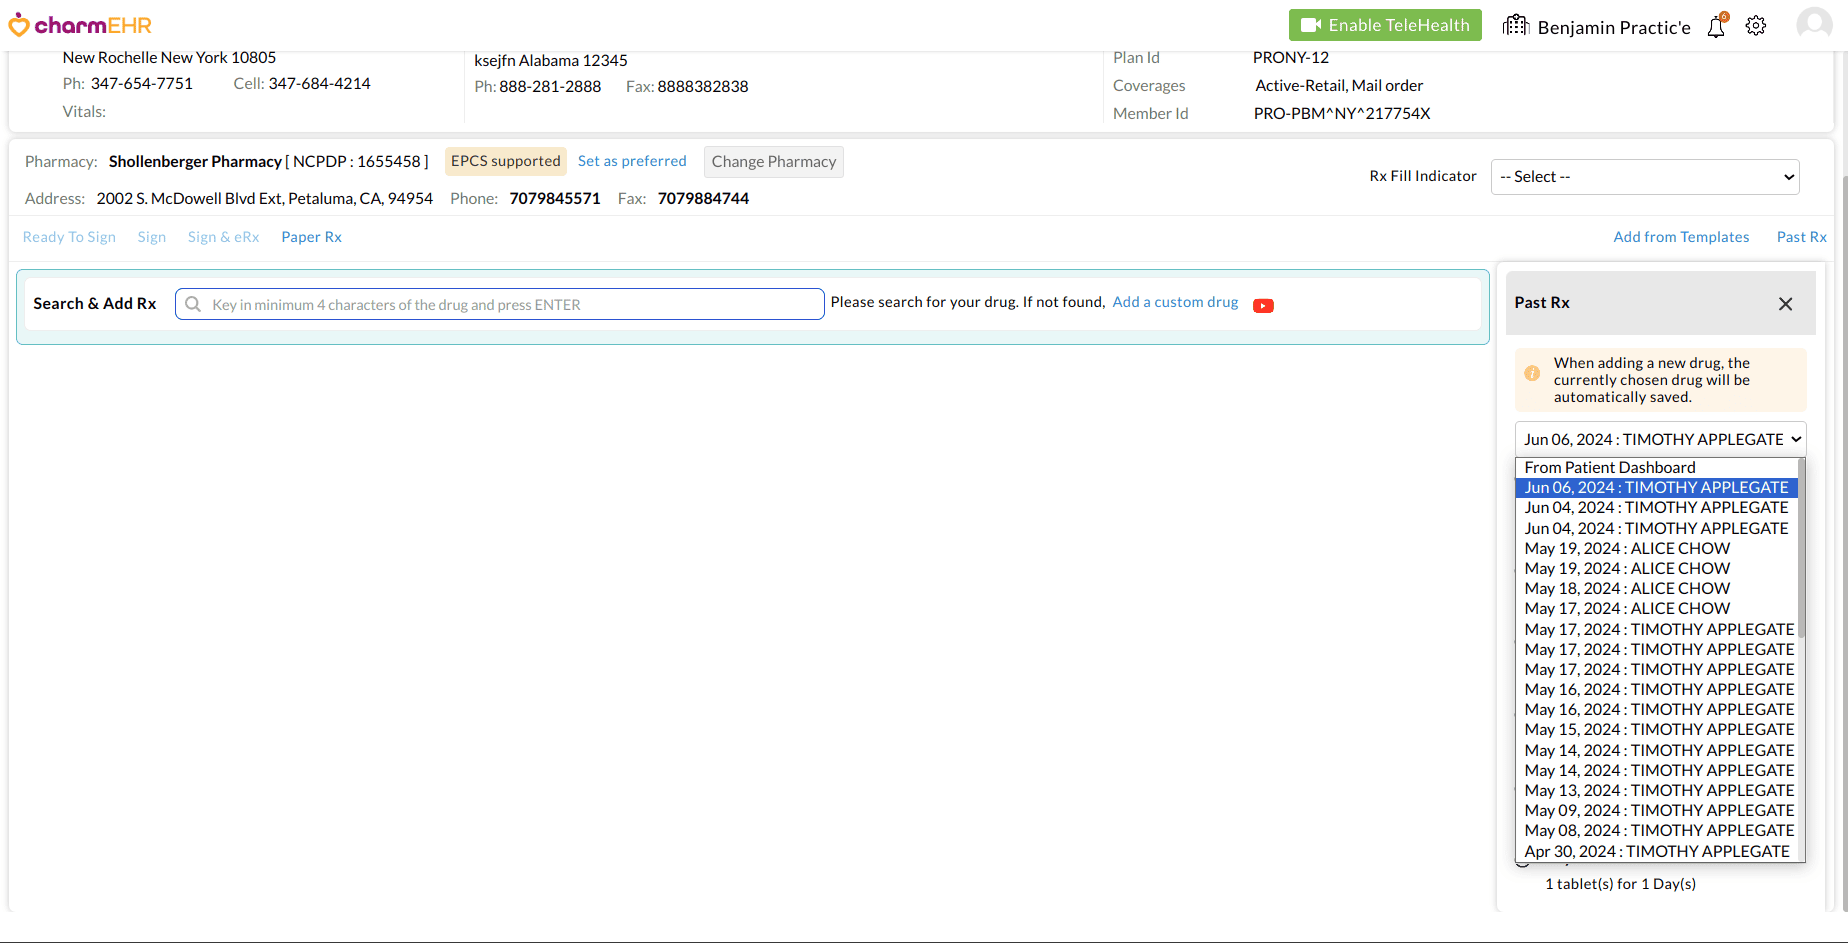Open the user profile avatar
The width and height of the screenshot is (1848, 943).
[1813, 25]
